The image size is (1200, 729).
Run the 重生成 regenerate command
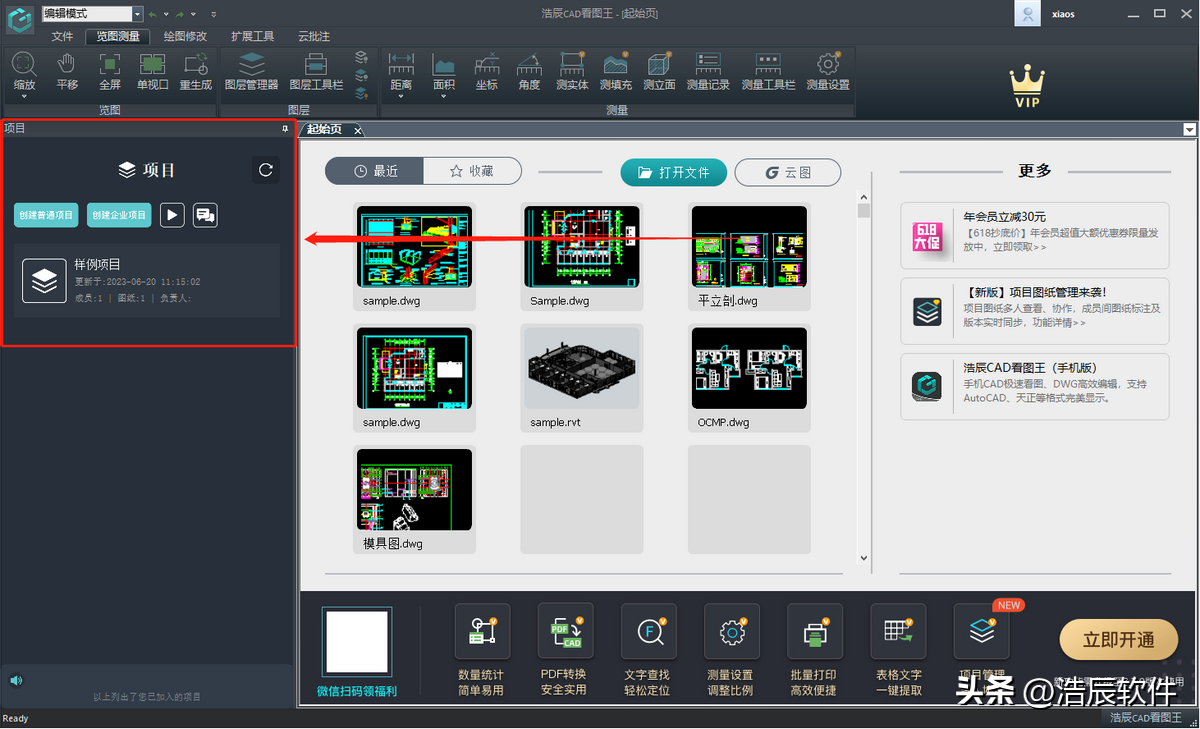(x=196, y=72)
